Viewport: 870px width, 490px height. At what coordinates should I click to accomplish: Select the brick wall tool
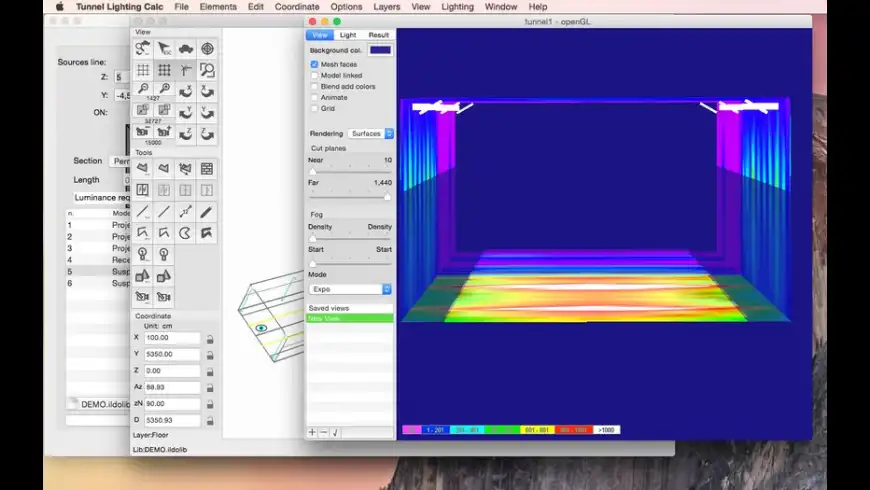point(207,169)
